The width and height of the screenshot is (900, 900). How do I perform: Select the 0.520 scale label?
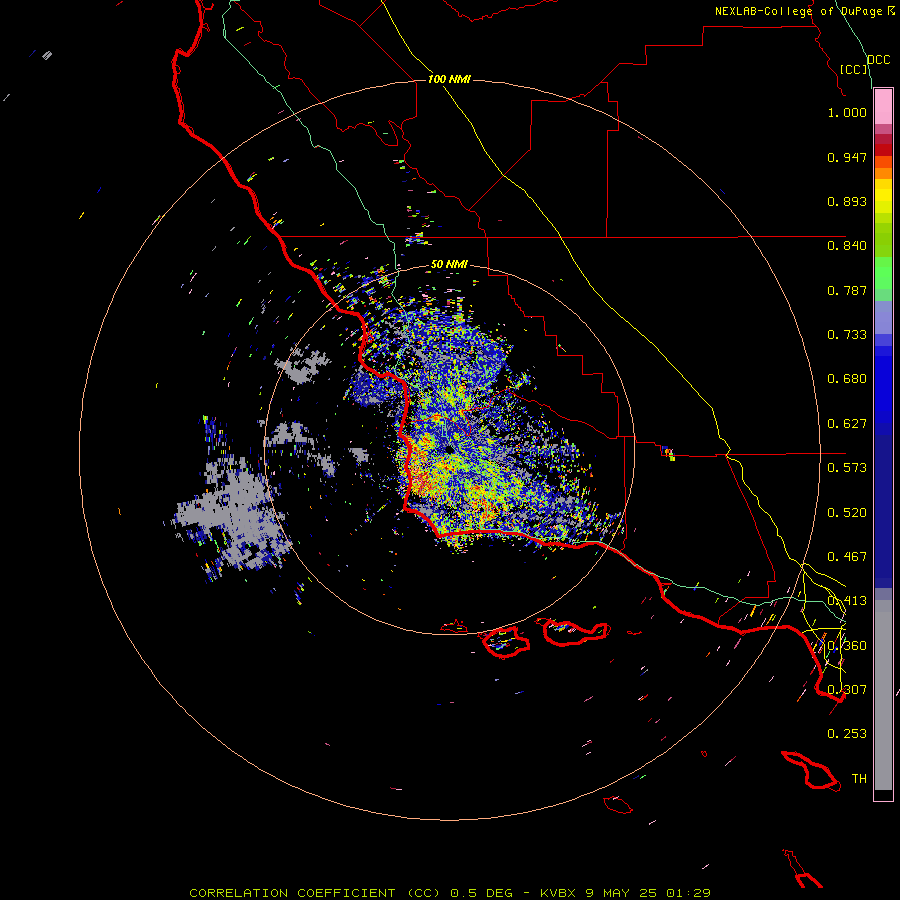click(x=847, y=513)
